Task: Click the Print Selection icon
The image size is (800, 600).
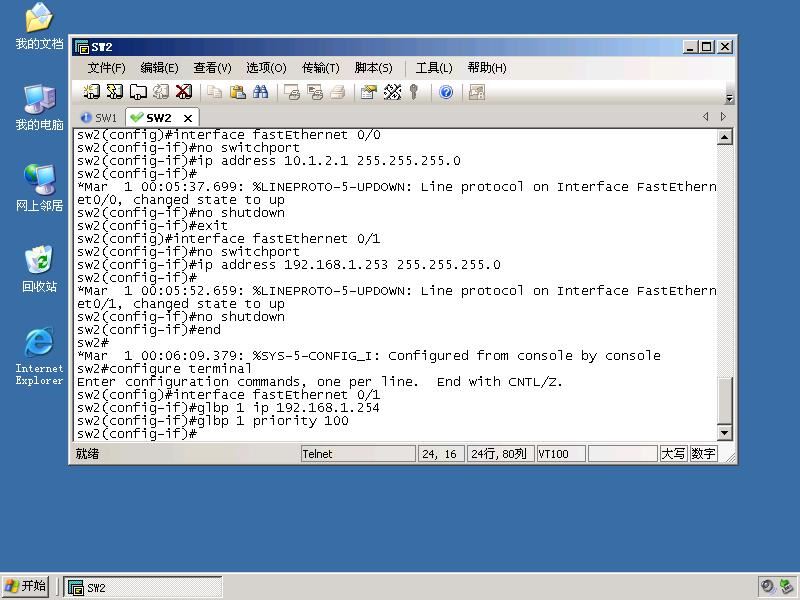Action: click(x=315, y=92)
